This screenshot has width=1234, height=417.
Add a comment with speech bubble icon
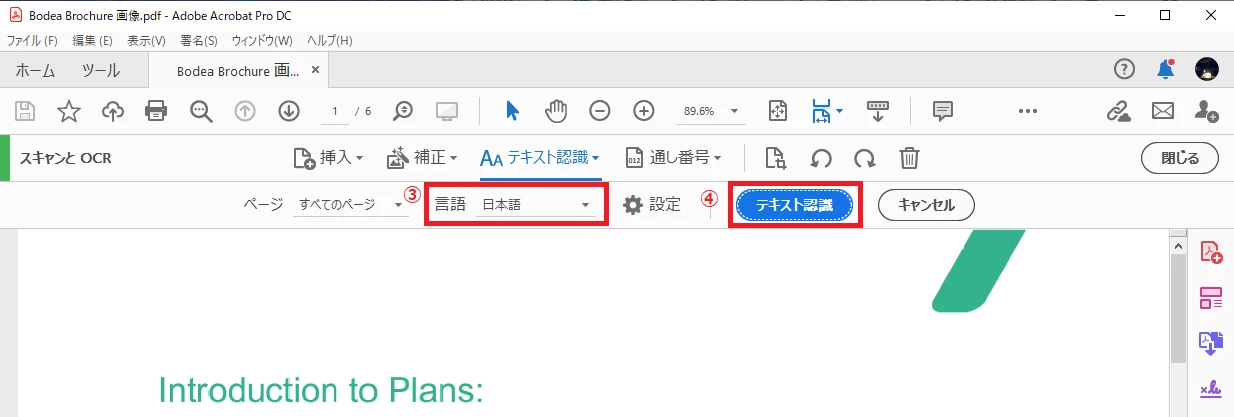[942, 111]
